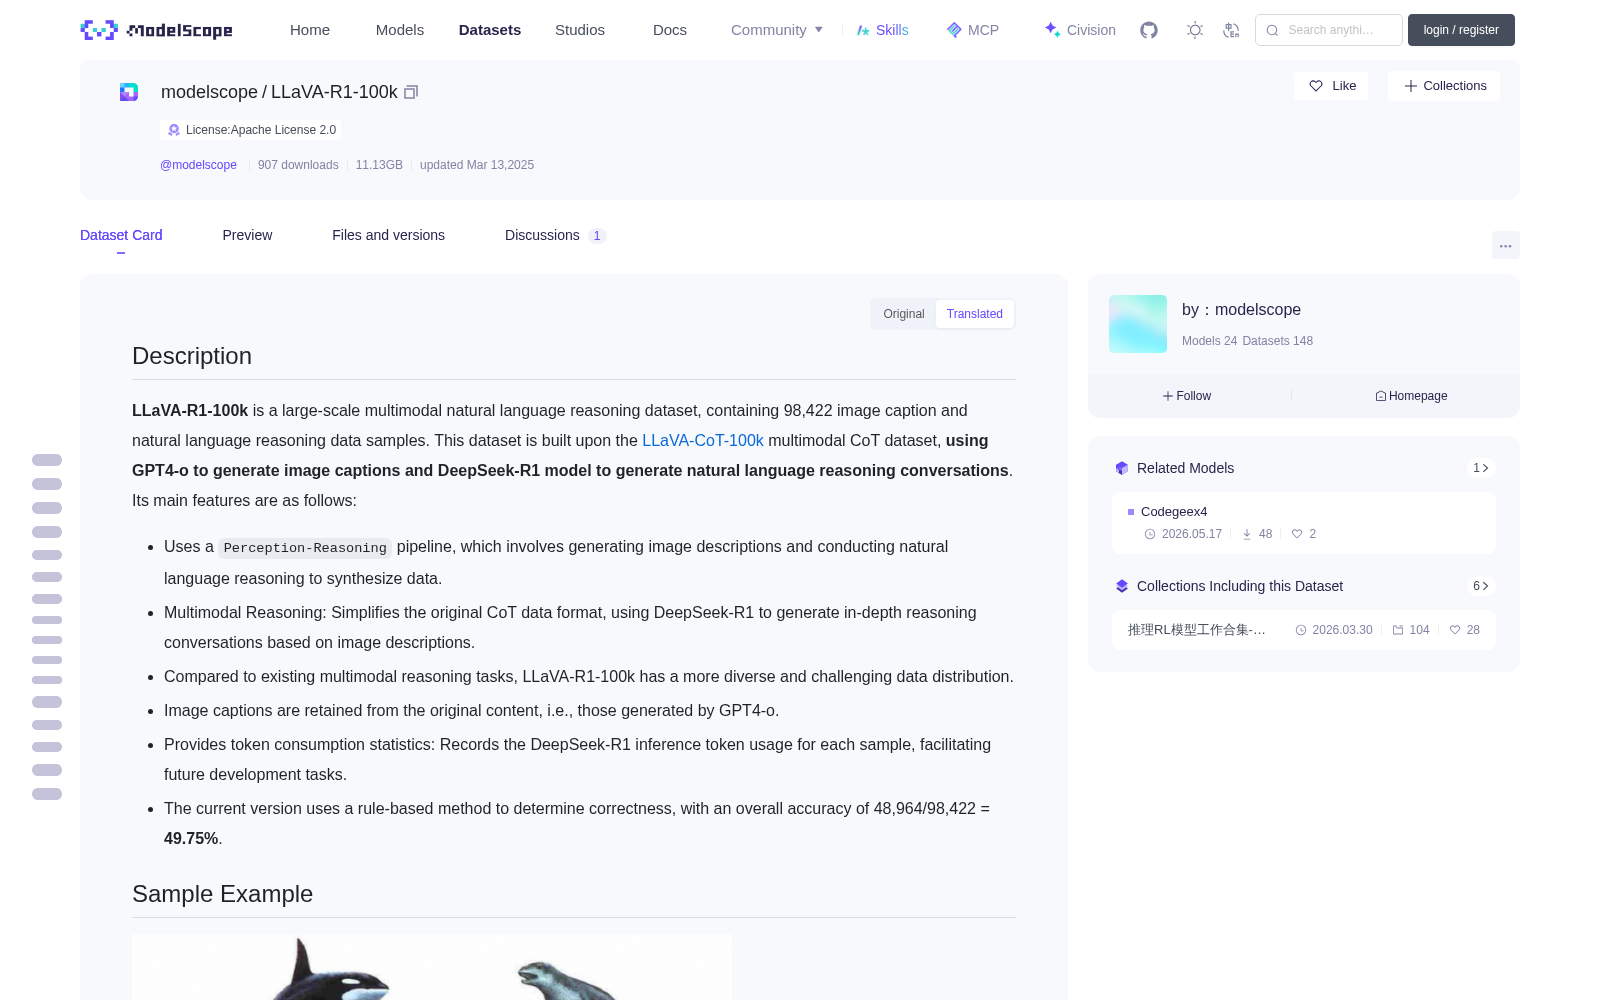Open Docs in top navigation
Image resolution: width=1600 pixels, height=1000 pixels.
tap(670, 30)
